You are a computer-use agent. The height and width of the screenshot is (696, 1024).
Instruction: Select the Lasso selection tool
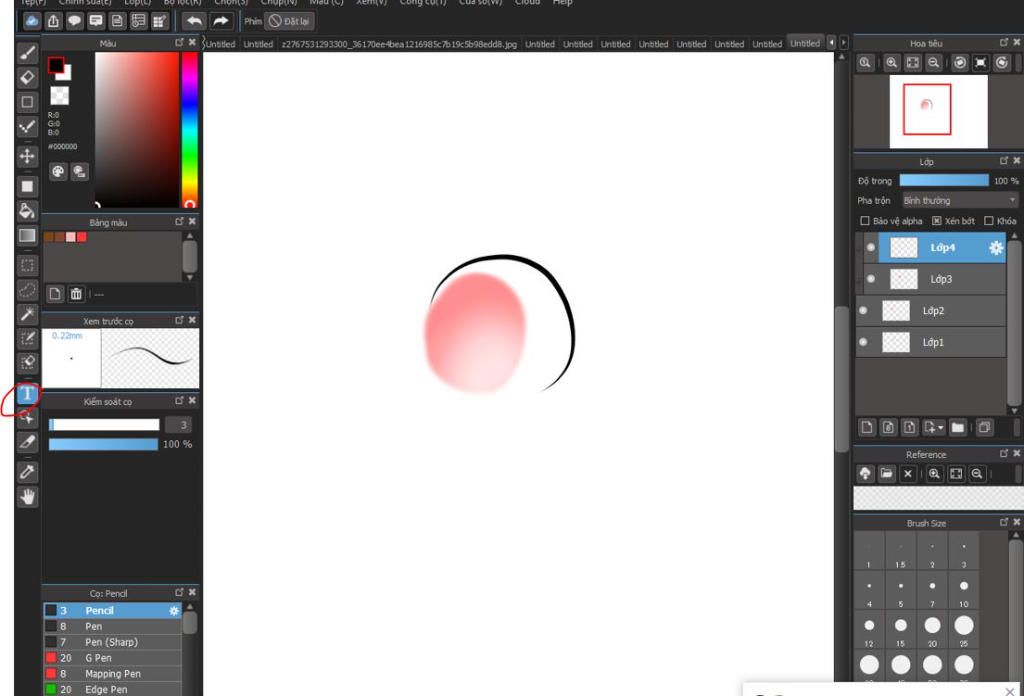(27, 289)
